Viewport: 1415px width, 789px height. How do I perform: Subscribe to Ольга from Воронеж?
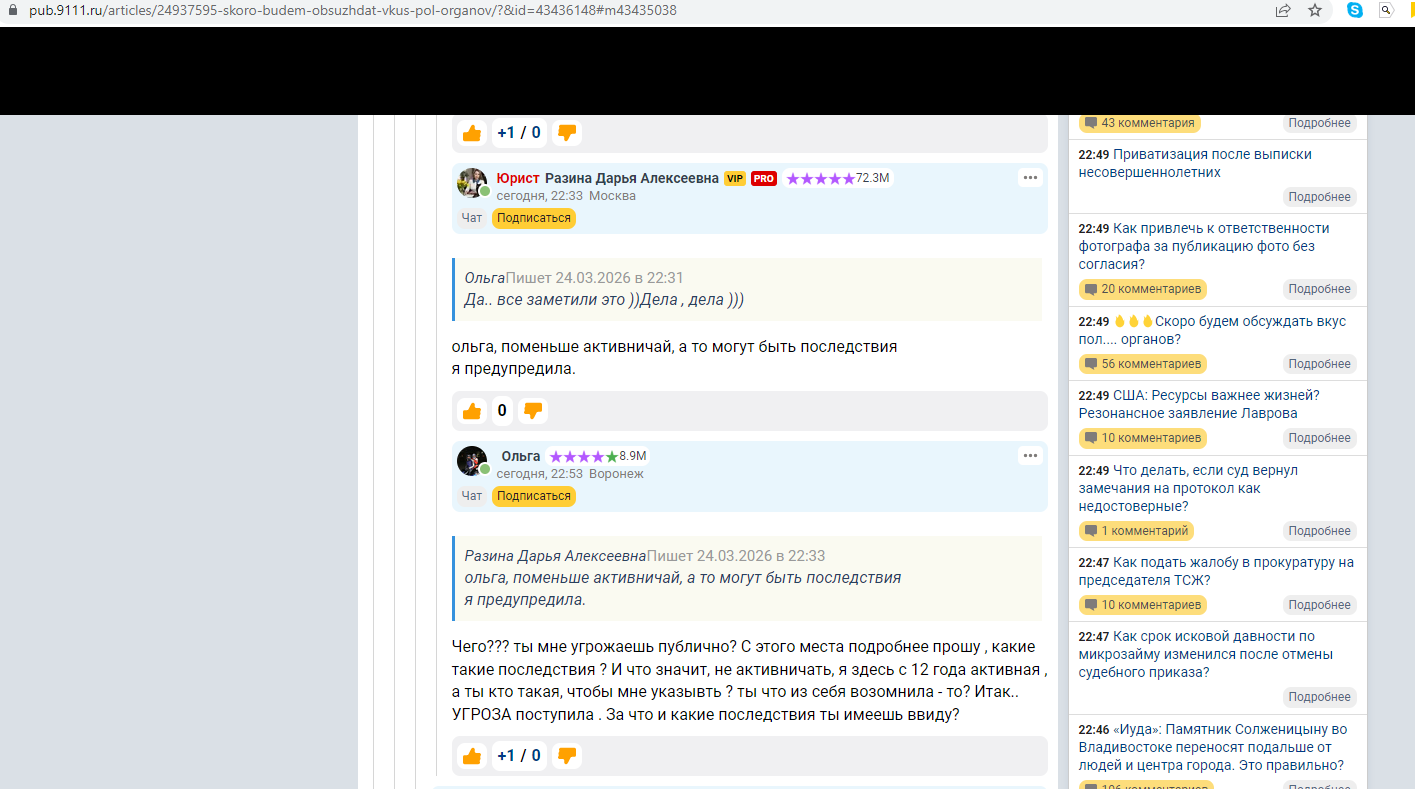pos(534,496)
